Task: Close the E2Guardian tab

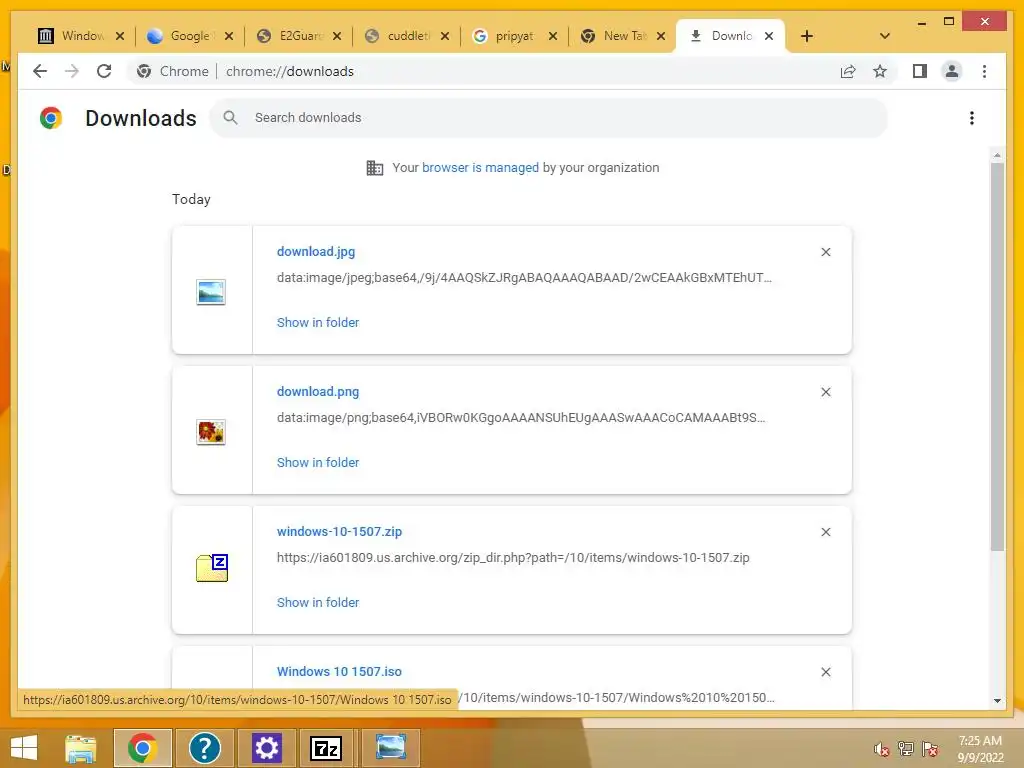Action: click(x=337, y=36)
